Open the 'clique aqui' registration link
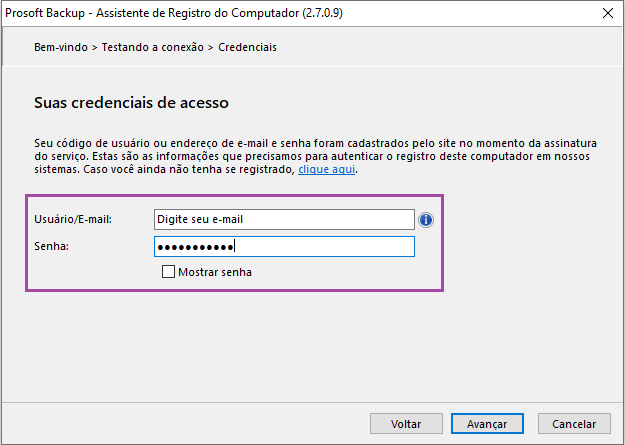The height and width of the screenshot is (445, 625). click(326, 169)
